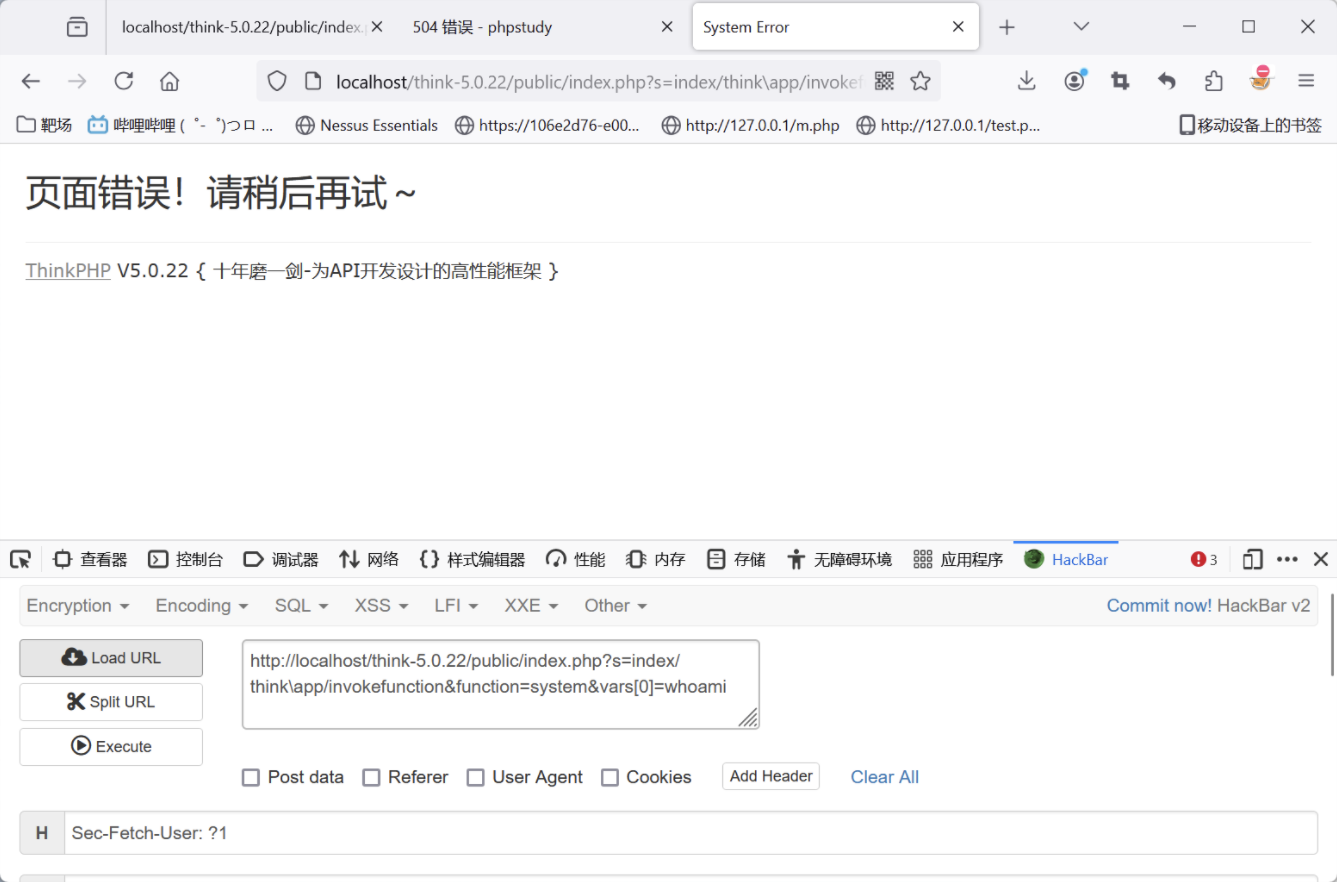
Task: Open the http://127.0.0.1/m.php bookmark
Action: coord(750,125)
